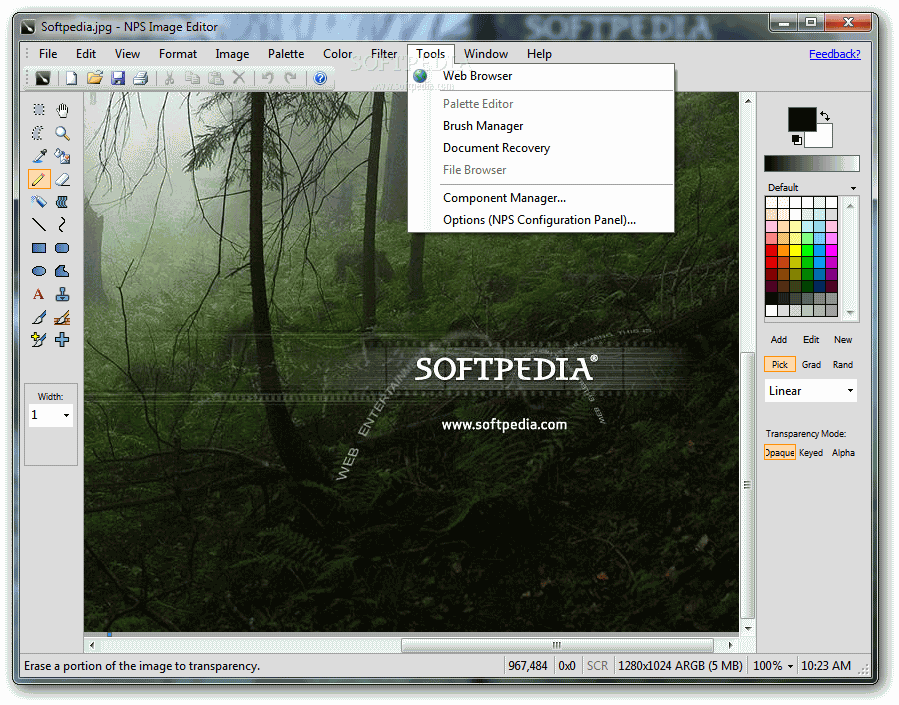Set transparency mode to Opaque
This screenshot has width=899, height=705.
[780, 453]
